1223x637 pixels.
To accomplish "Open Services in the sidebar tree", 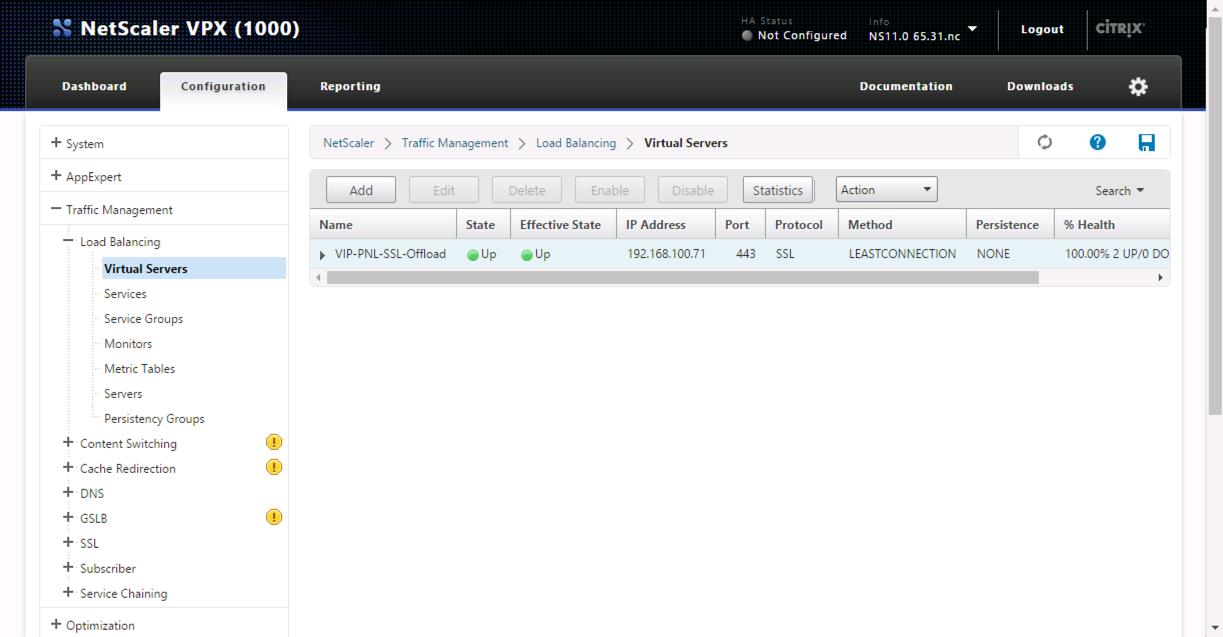I will pos(125,294).
